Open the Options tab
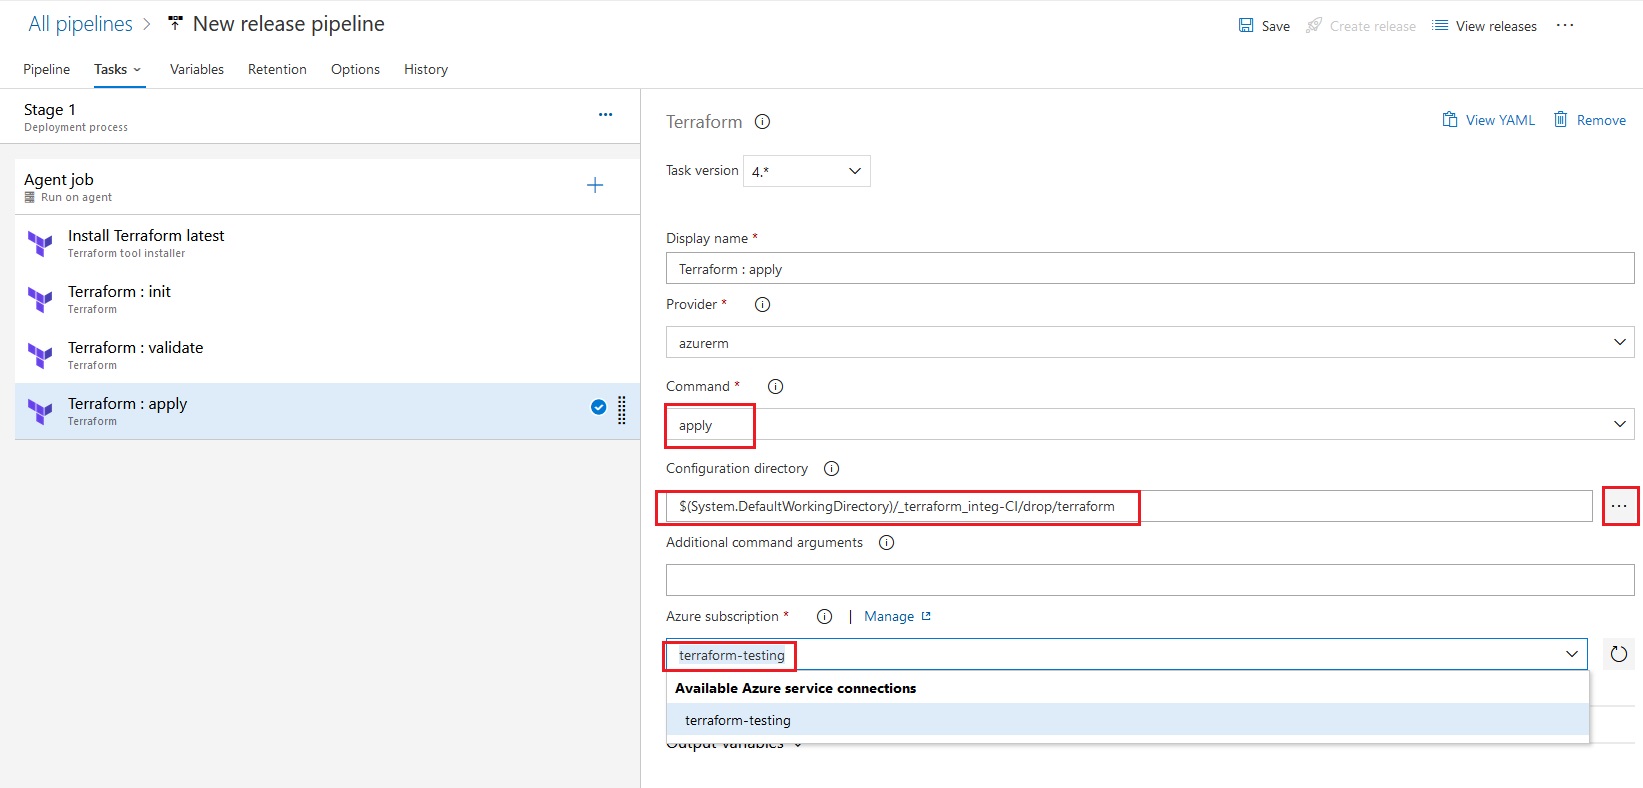 355,69
